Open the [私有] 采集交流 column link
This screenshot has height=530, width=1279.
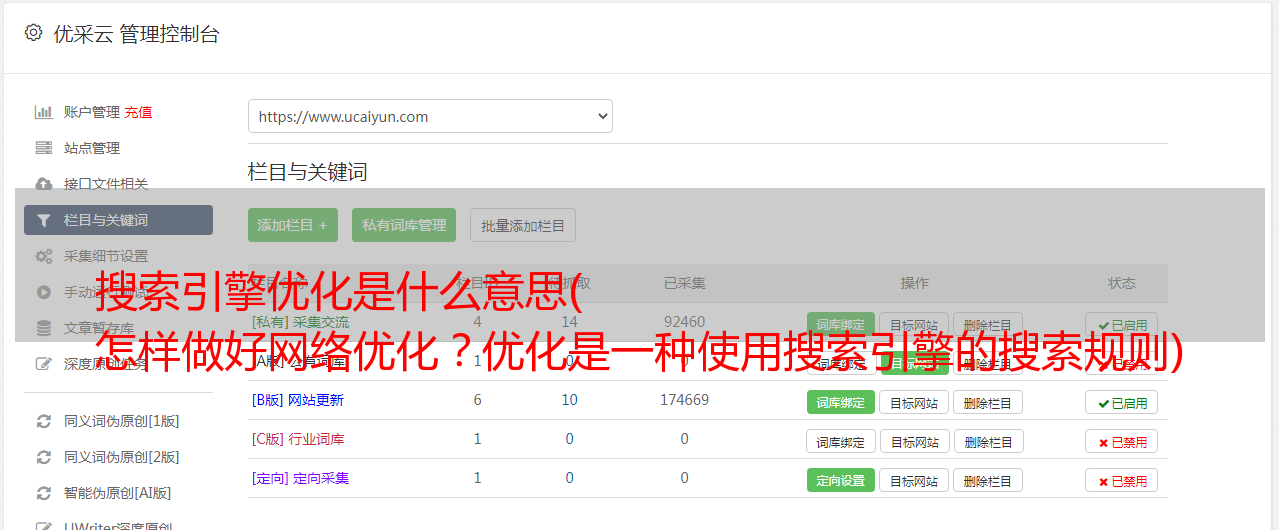coord(300,322)
